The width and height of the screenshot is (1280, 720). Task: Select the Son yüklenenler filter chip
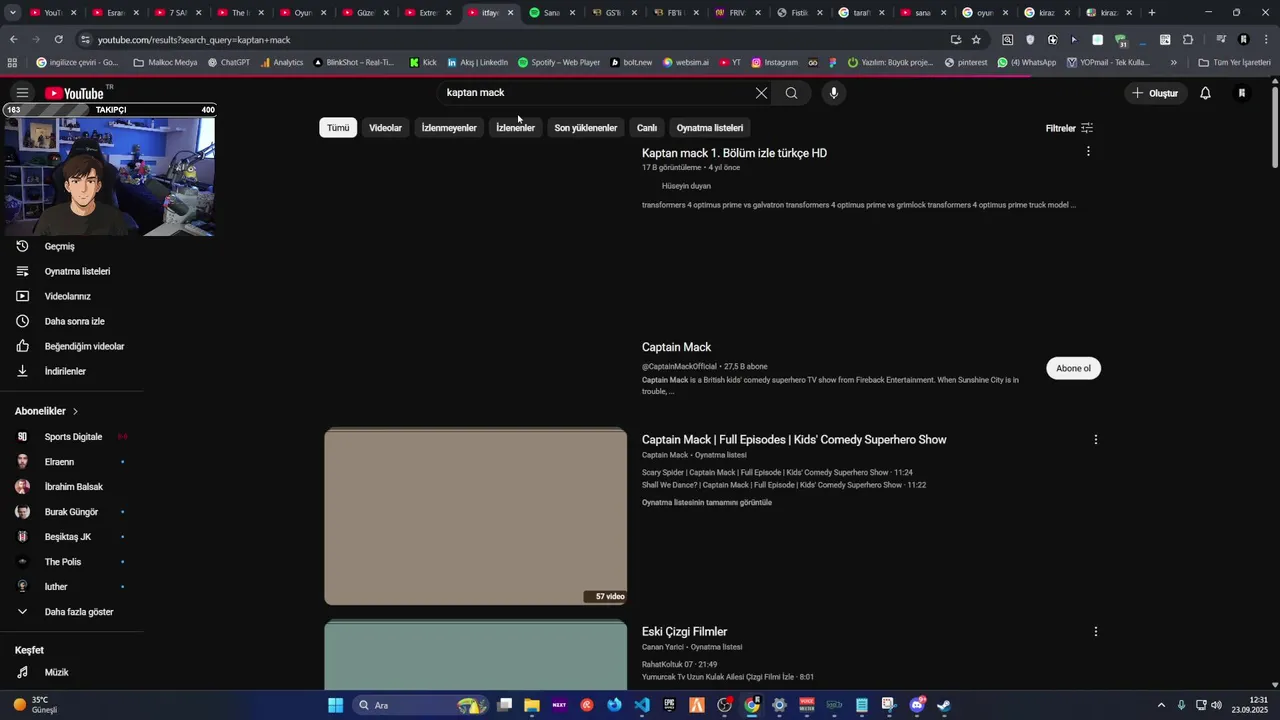point(586,128)
